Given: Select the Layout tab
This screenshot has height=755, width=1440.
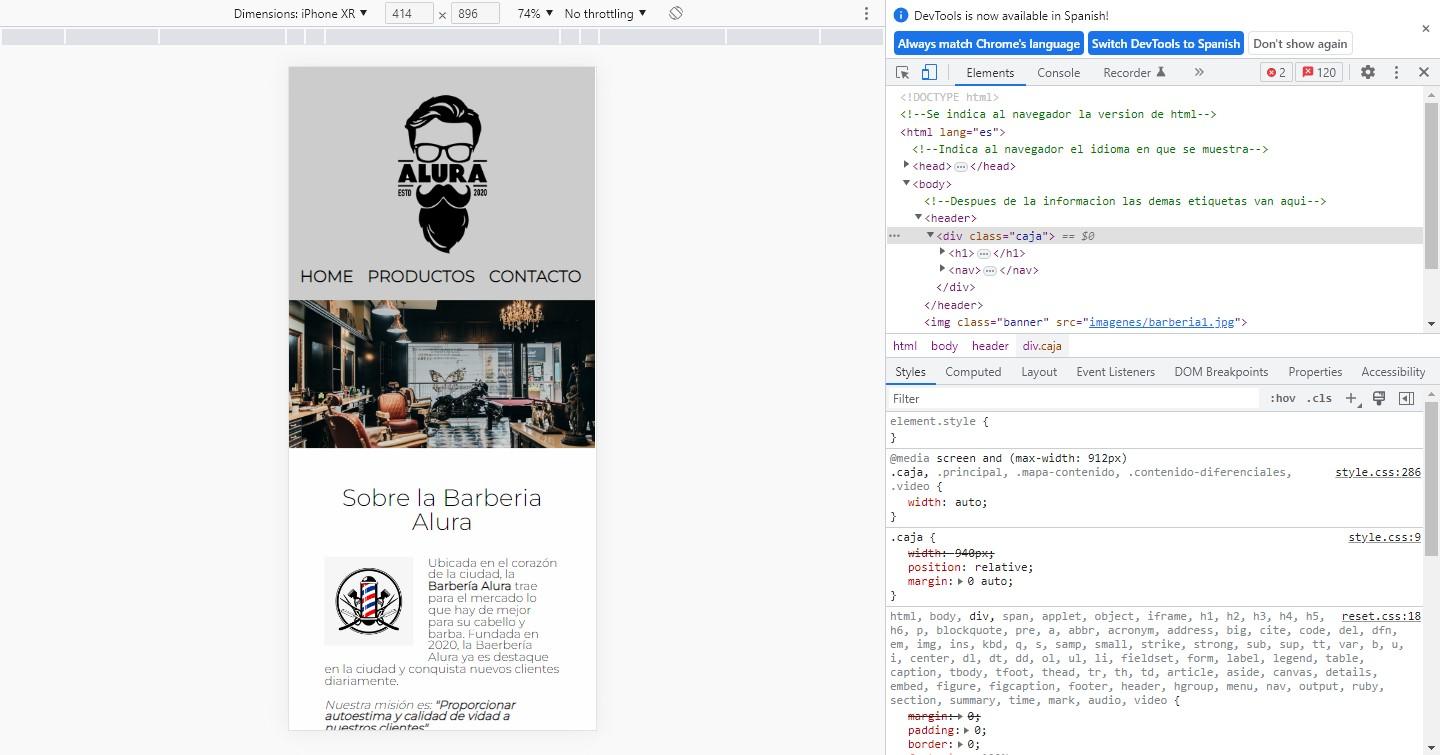Looking at the screenshot, I should (1039, 372).
